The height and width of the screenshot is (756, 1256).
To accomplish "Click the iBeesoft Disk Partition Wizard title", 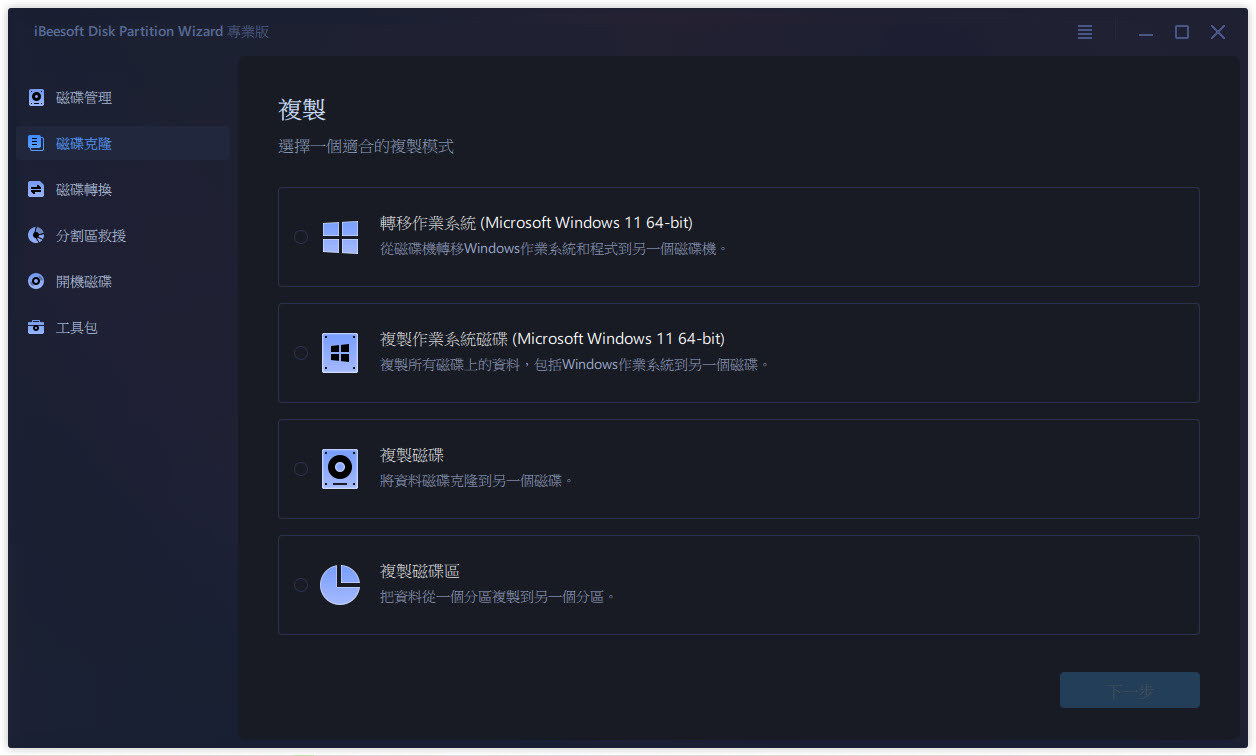I will [x=151, y=32].
